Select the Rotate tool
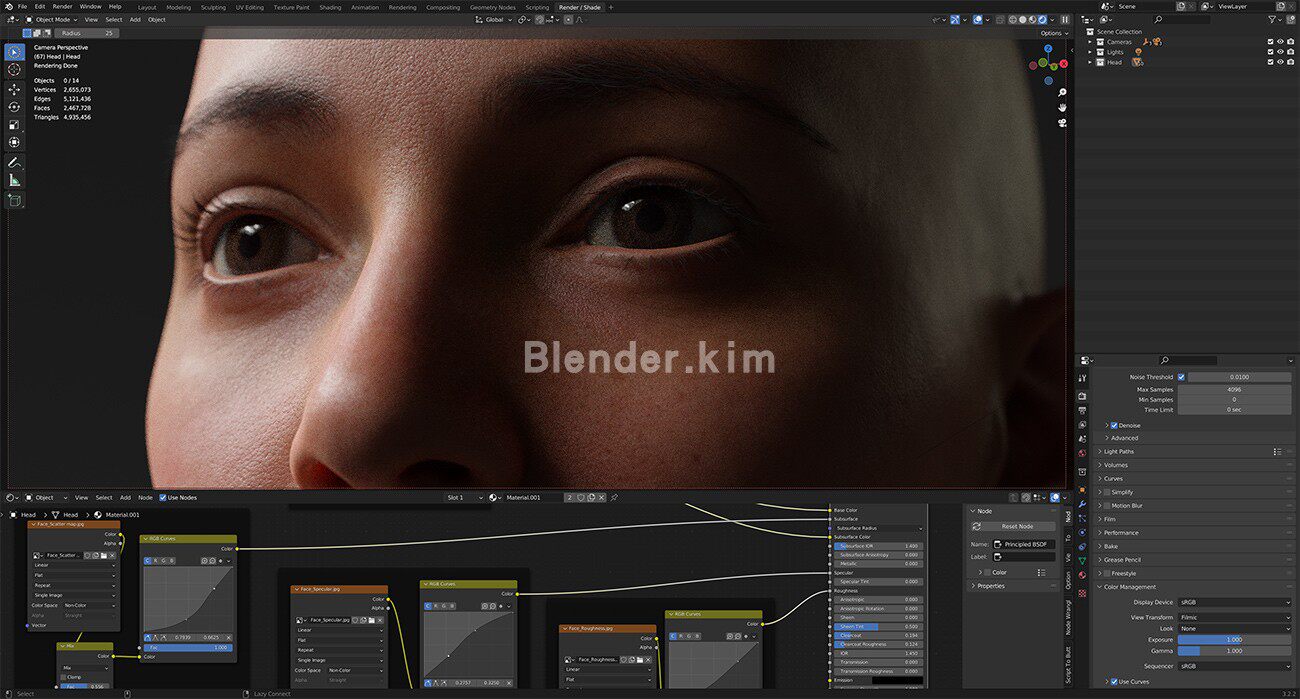Image resolution: width=1300 pixels, height=699 pixels. (x=14, y=107)
